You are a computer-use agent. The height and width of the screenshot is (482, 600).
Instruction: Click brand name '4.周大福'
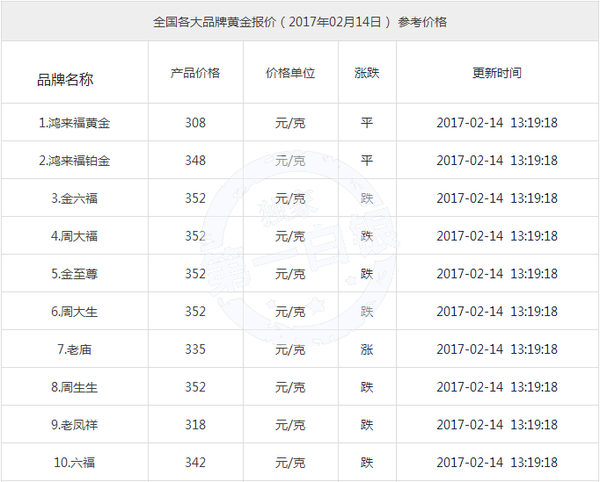pos(74,236)
